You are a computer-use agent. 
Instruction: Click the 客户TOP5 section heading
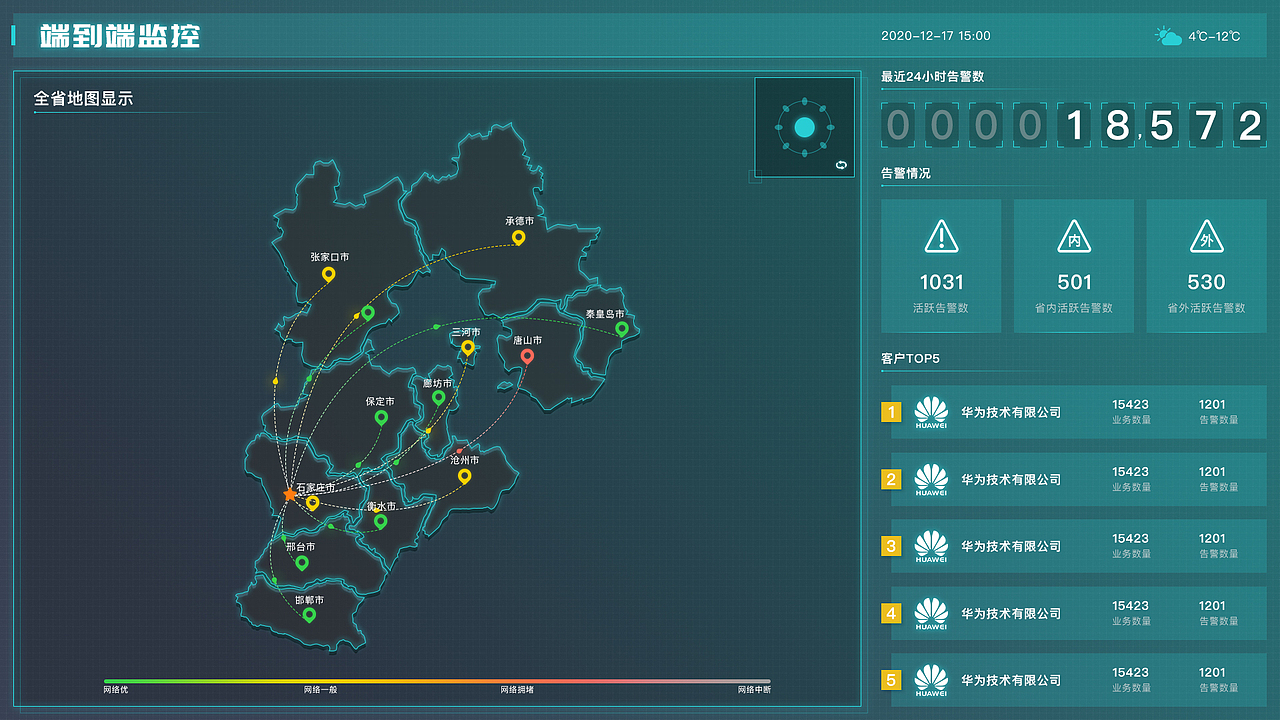pyautogui.click(x=910, y=358)
